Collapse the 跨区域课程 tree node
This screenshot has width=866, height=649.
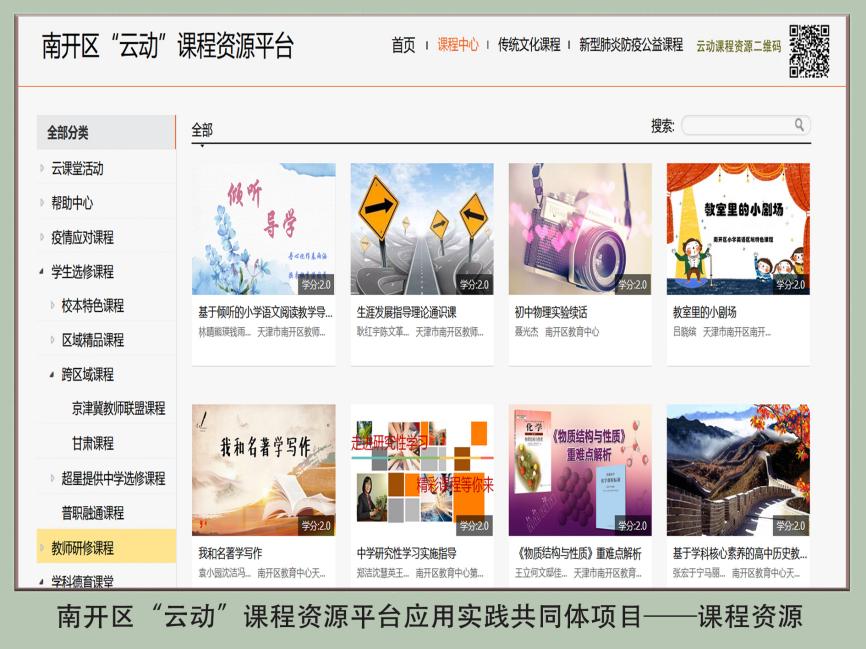52,374
